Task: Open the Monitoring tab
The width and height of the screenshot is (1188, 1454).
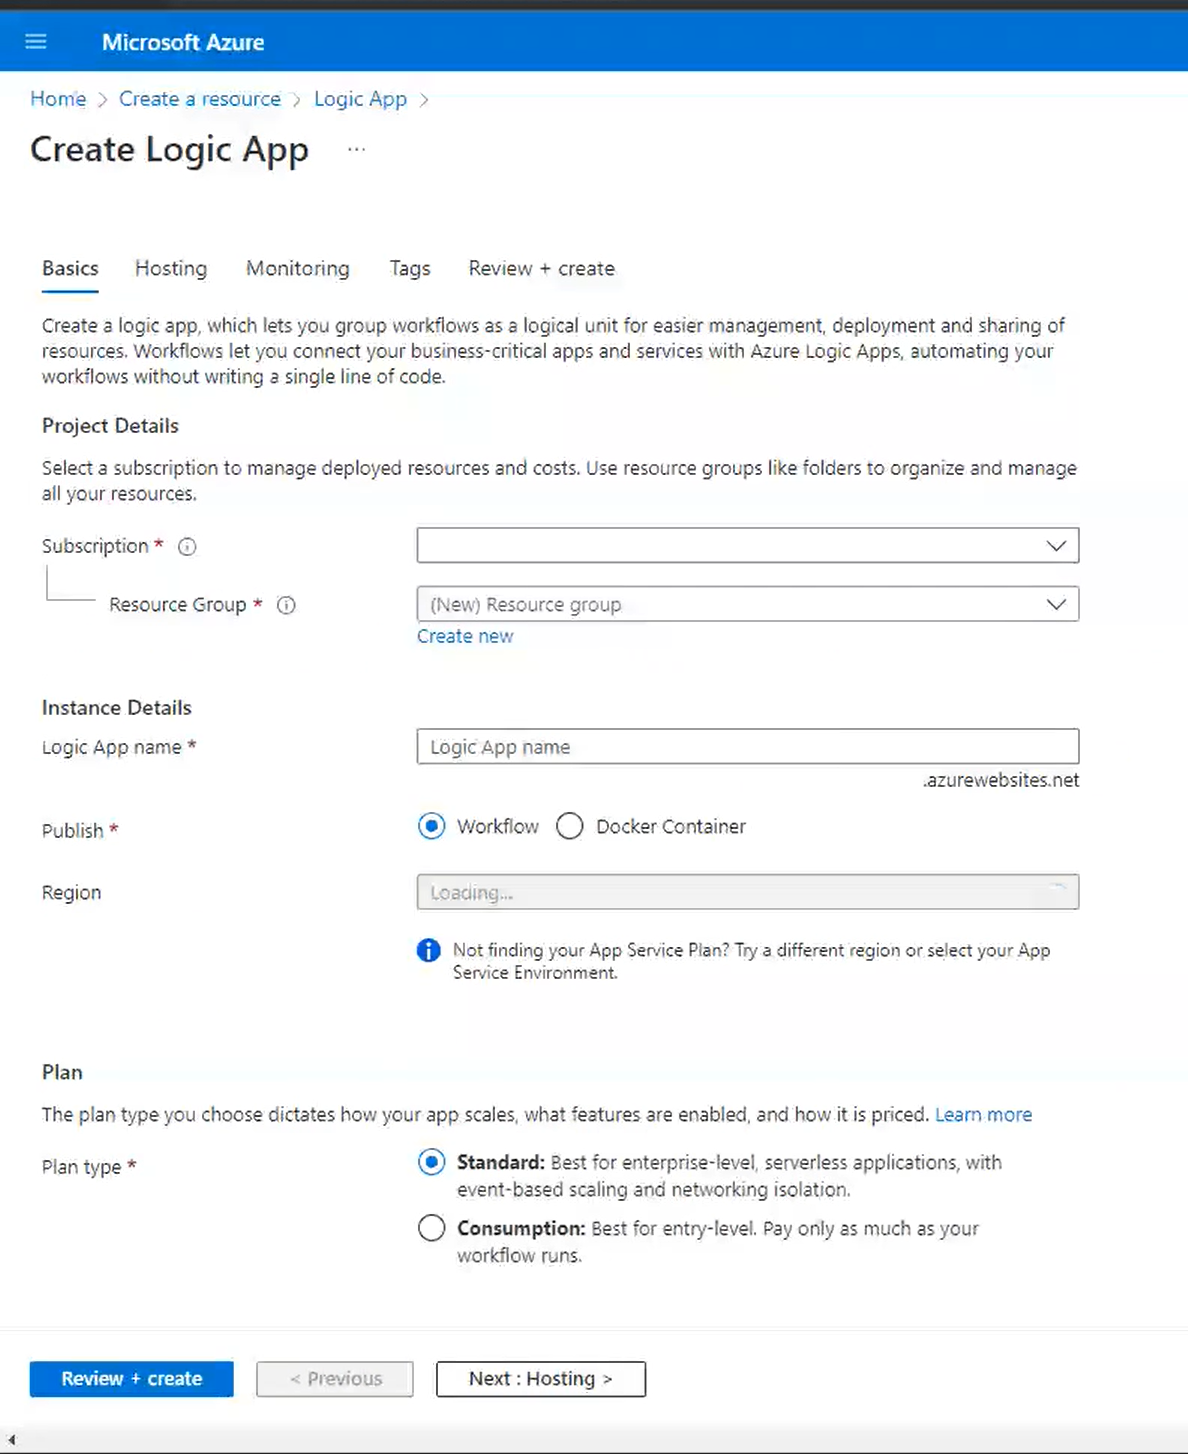Action: click(x=297, y=268)
